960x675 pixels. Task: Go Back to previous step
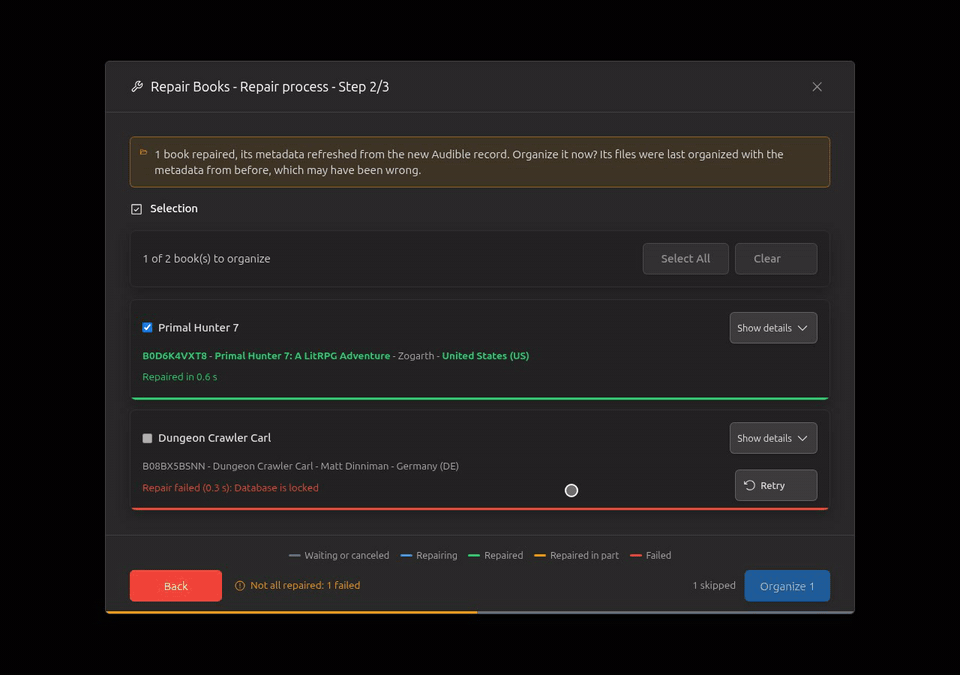(x=176, y=586)
